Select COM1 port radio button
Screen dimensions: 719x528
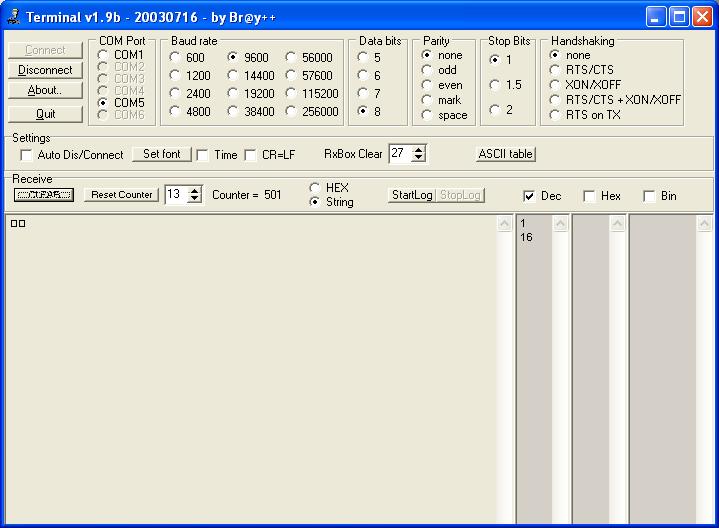pos(103,55)
